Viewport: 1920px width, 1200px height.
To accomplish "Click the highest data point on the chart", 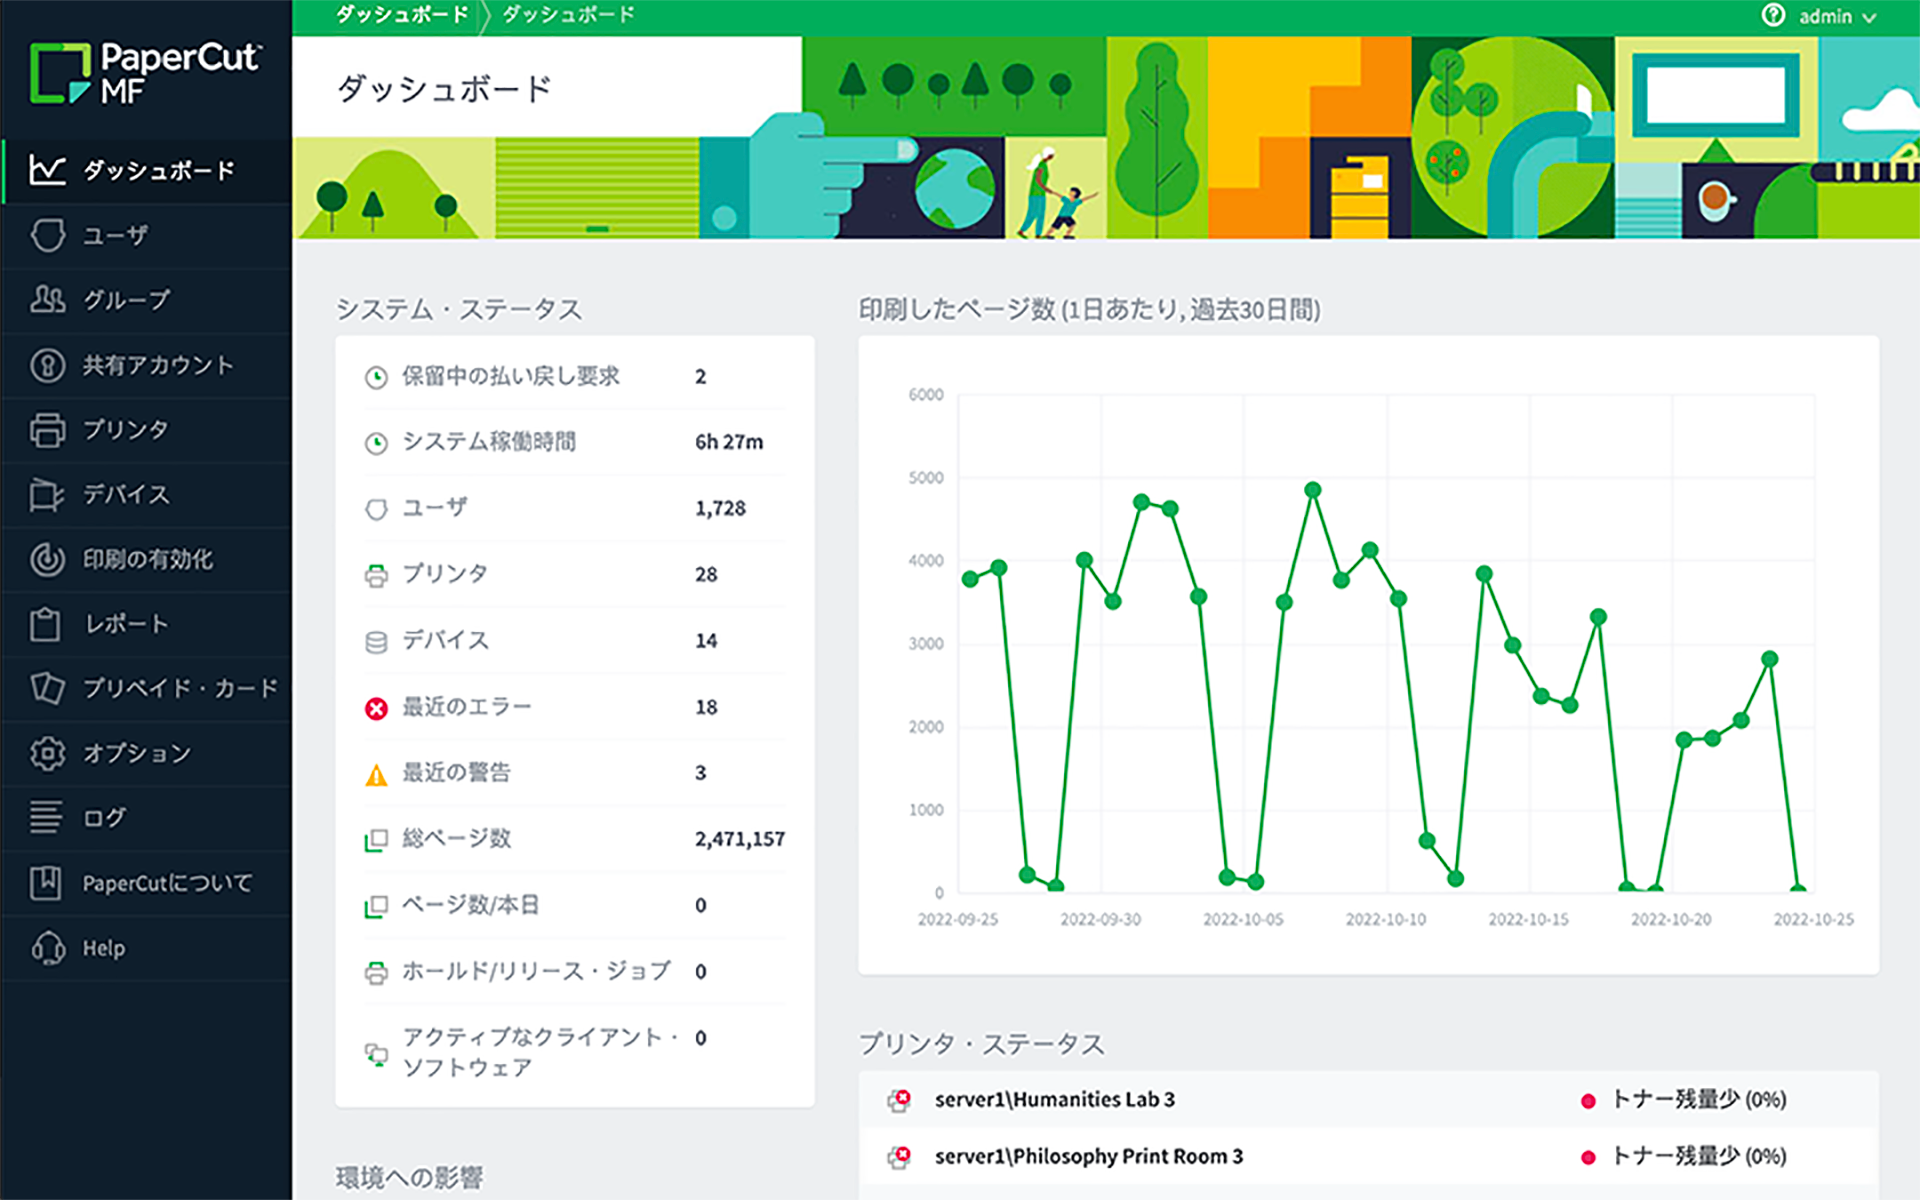I will click(x=1313, y=490).
